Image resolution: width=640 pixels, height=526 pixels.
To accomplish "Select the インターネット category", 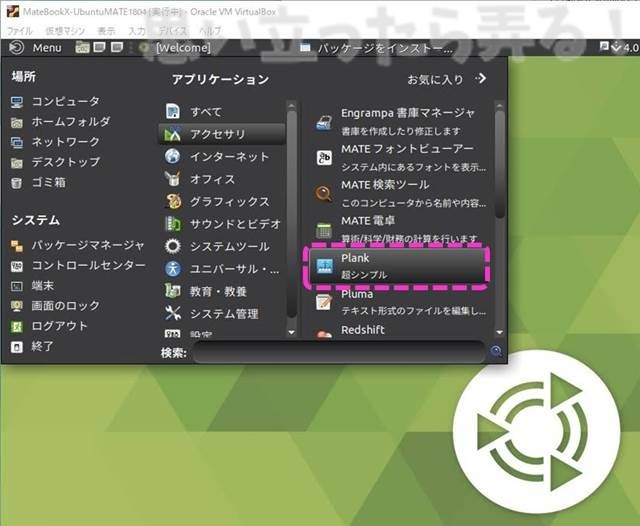I will tap(222, 157).
